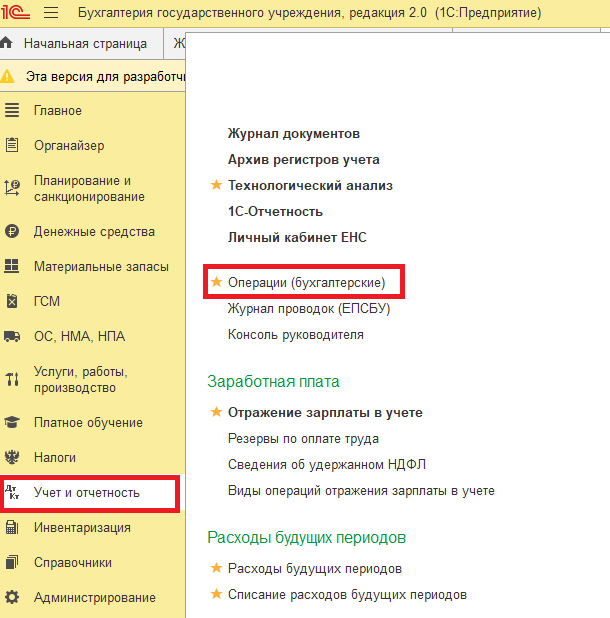Open Виды операций отражения зарплаты в учете
Screen dimensions: 610x618
[361, 491]
